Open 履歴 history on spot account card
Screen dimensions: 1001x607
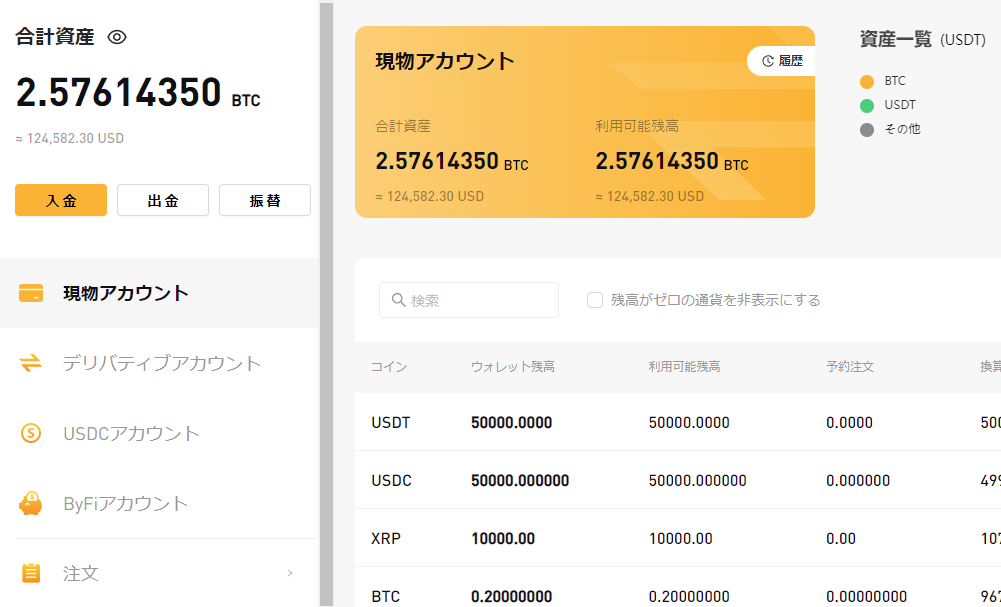tap(781, 61)
